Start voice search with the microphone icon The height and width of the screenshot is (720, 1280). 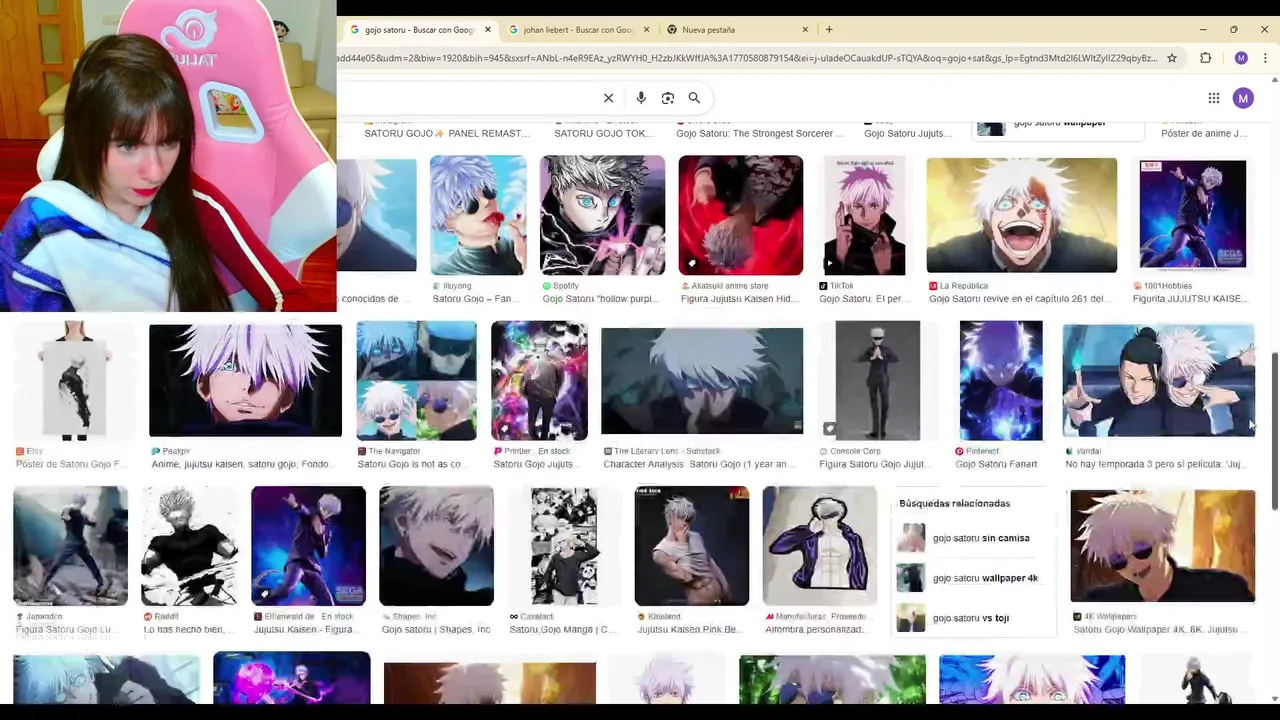pyautogui.click(x=641, y=98)
